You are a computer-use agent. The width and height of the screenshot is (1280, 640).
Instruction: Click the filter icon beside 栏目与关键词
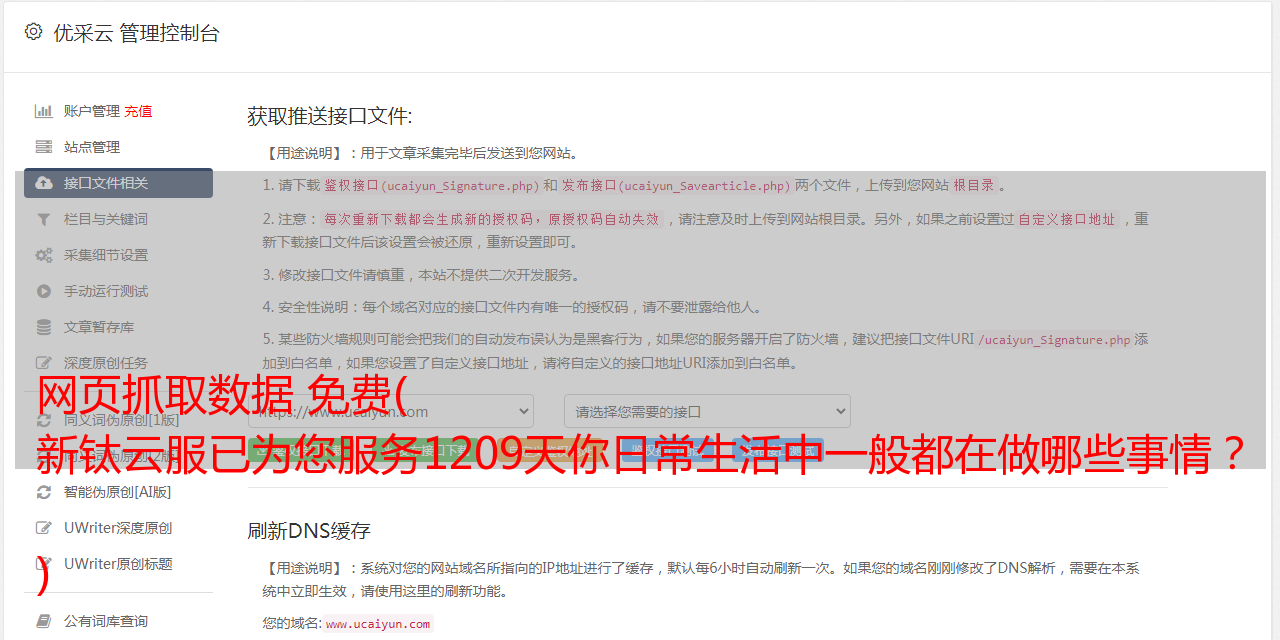[x=44, y=219]
